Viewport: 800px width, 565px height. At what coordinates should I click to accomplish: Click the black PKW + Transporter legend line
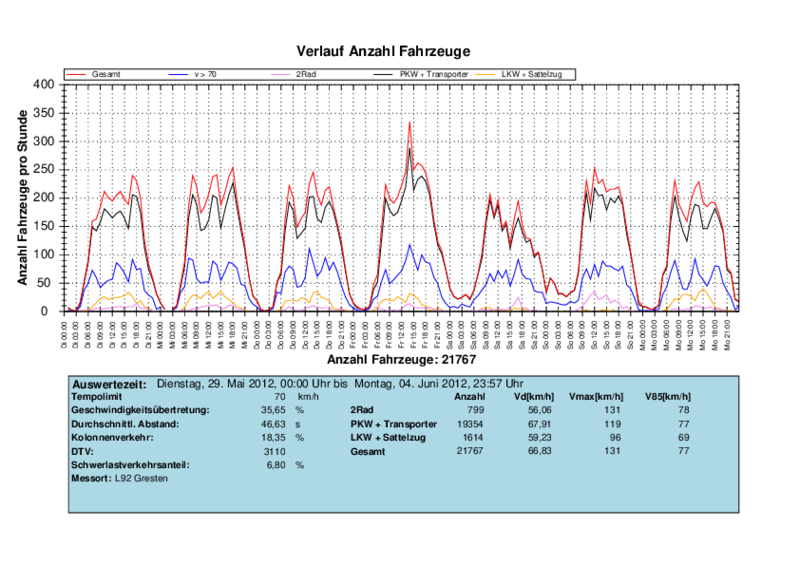pos(386,74)
